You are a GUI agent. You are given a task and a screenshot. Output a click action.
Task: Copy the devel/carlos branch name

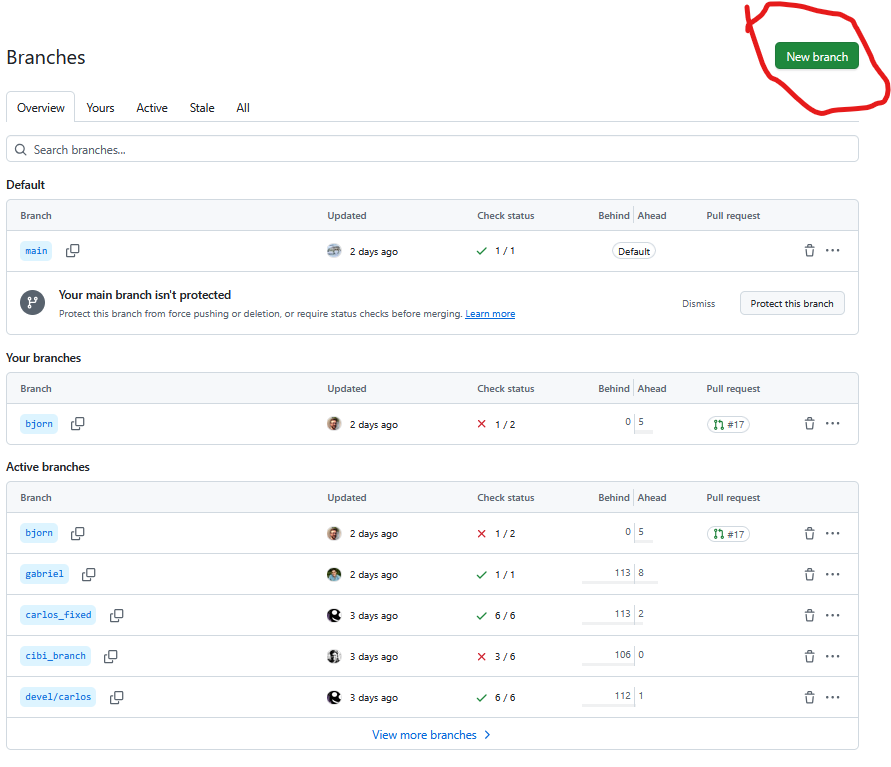(117, 698)
